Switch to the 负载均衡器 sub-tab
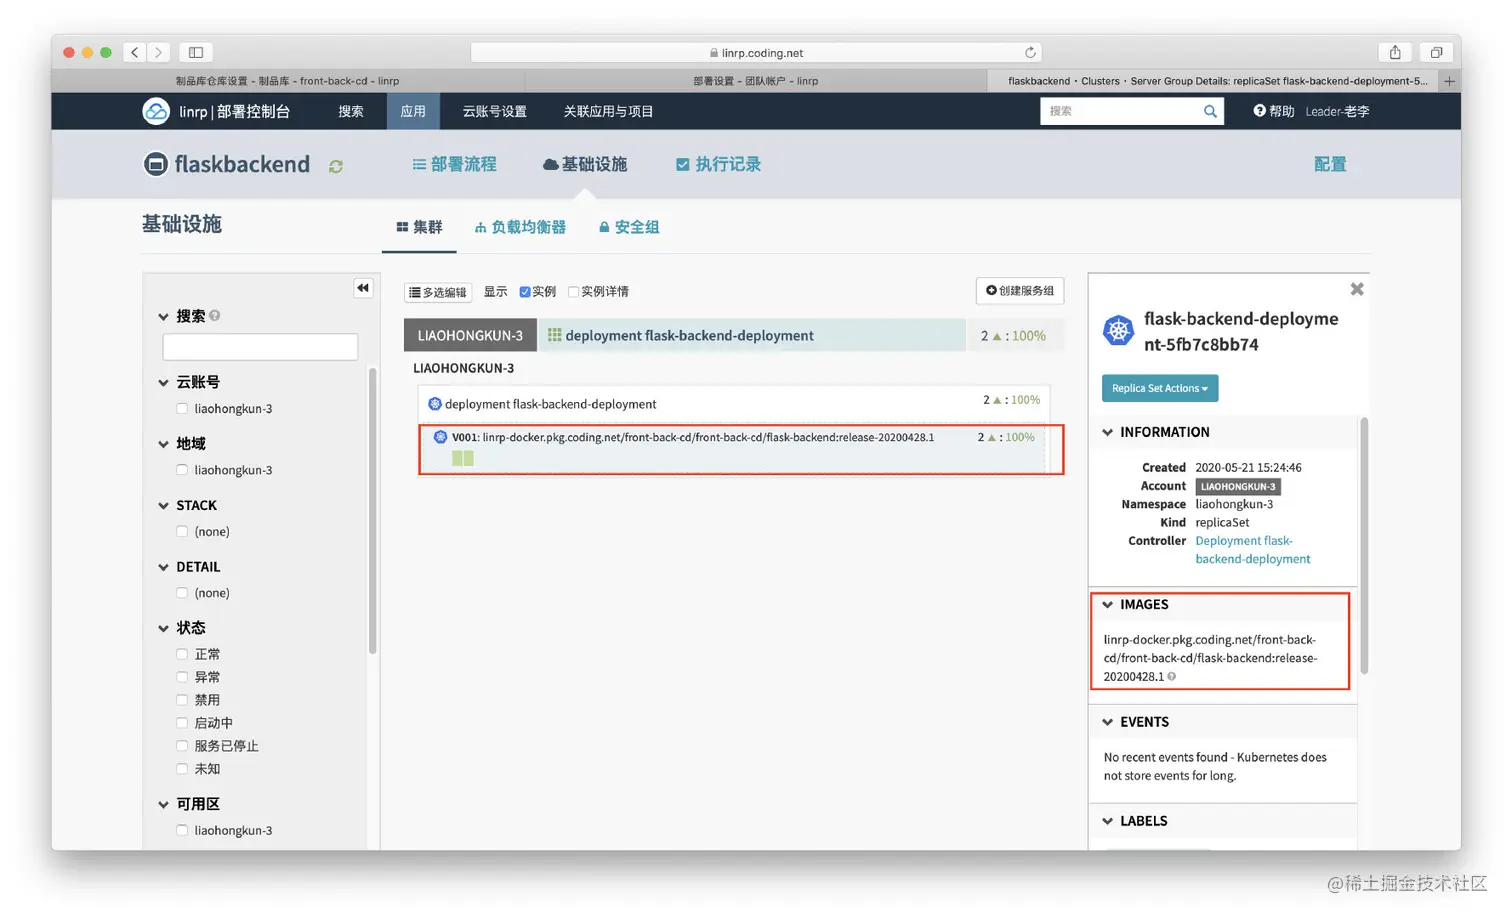This screenshot has height=918, width=1512. (520, 227)
